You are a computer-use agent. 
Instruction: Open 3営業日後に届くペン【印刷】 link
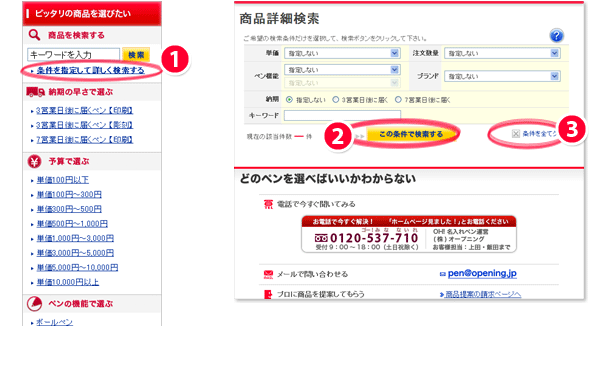click(x=84, y=111)
